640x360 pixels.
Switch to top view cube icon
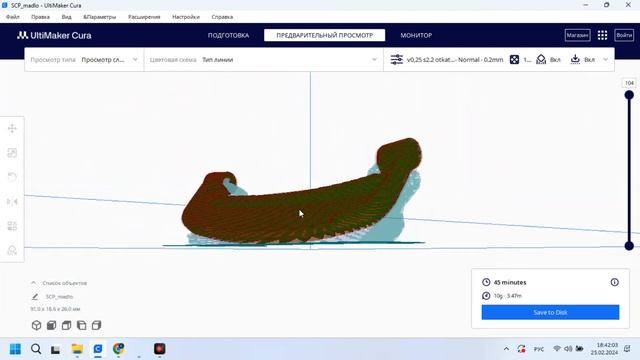pos(66,325)
